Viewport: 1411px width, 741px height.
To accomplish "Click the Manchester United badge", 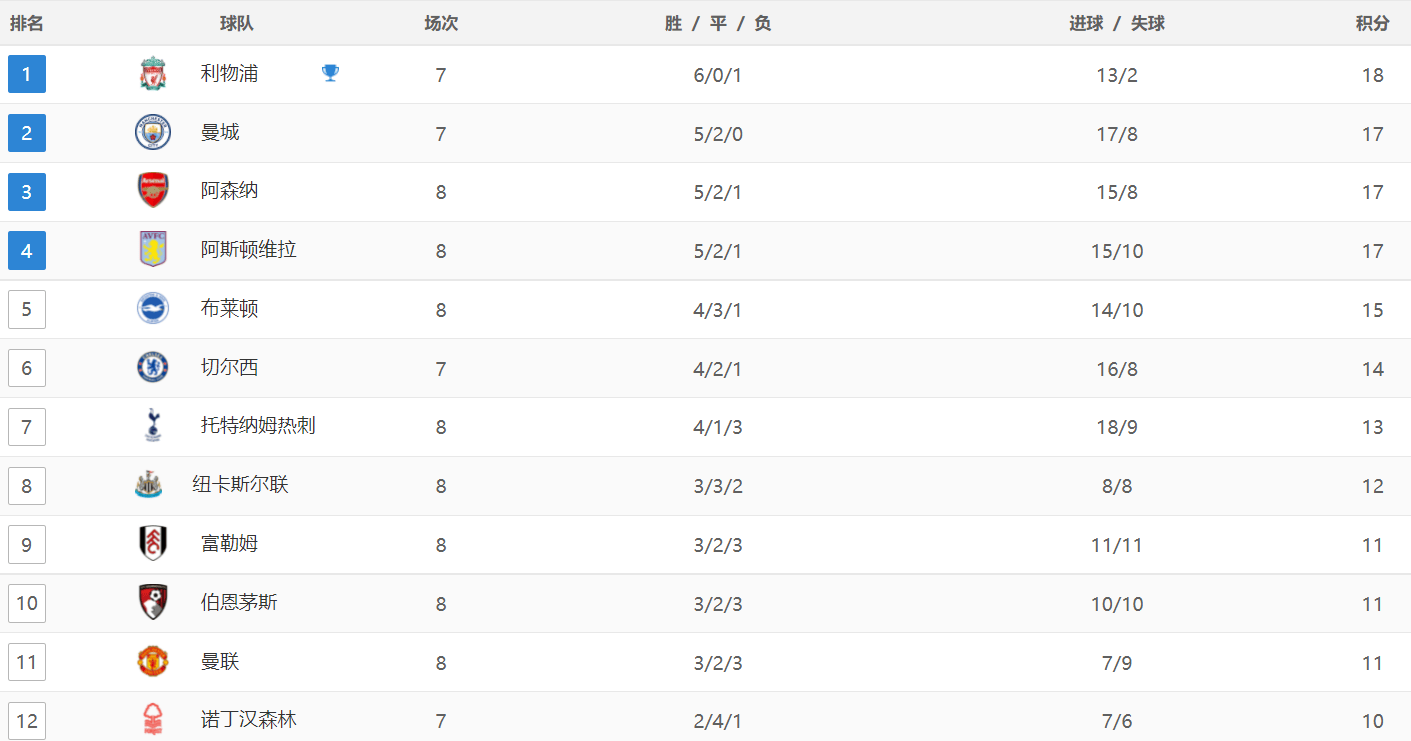I will (152, 662).
